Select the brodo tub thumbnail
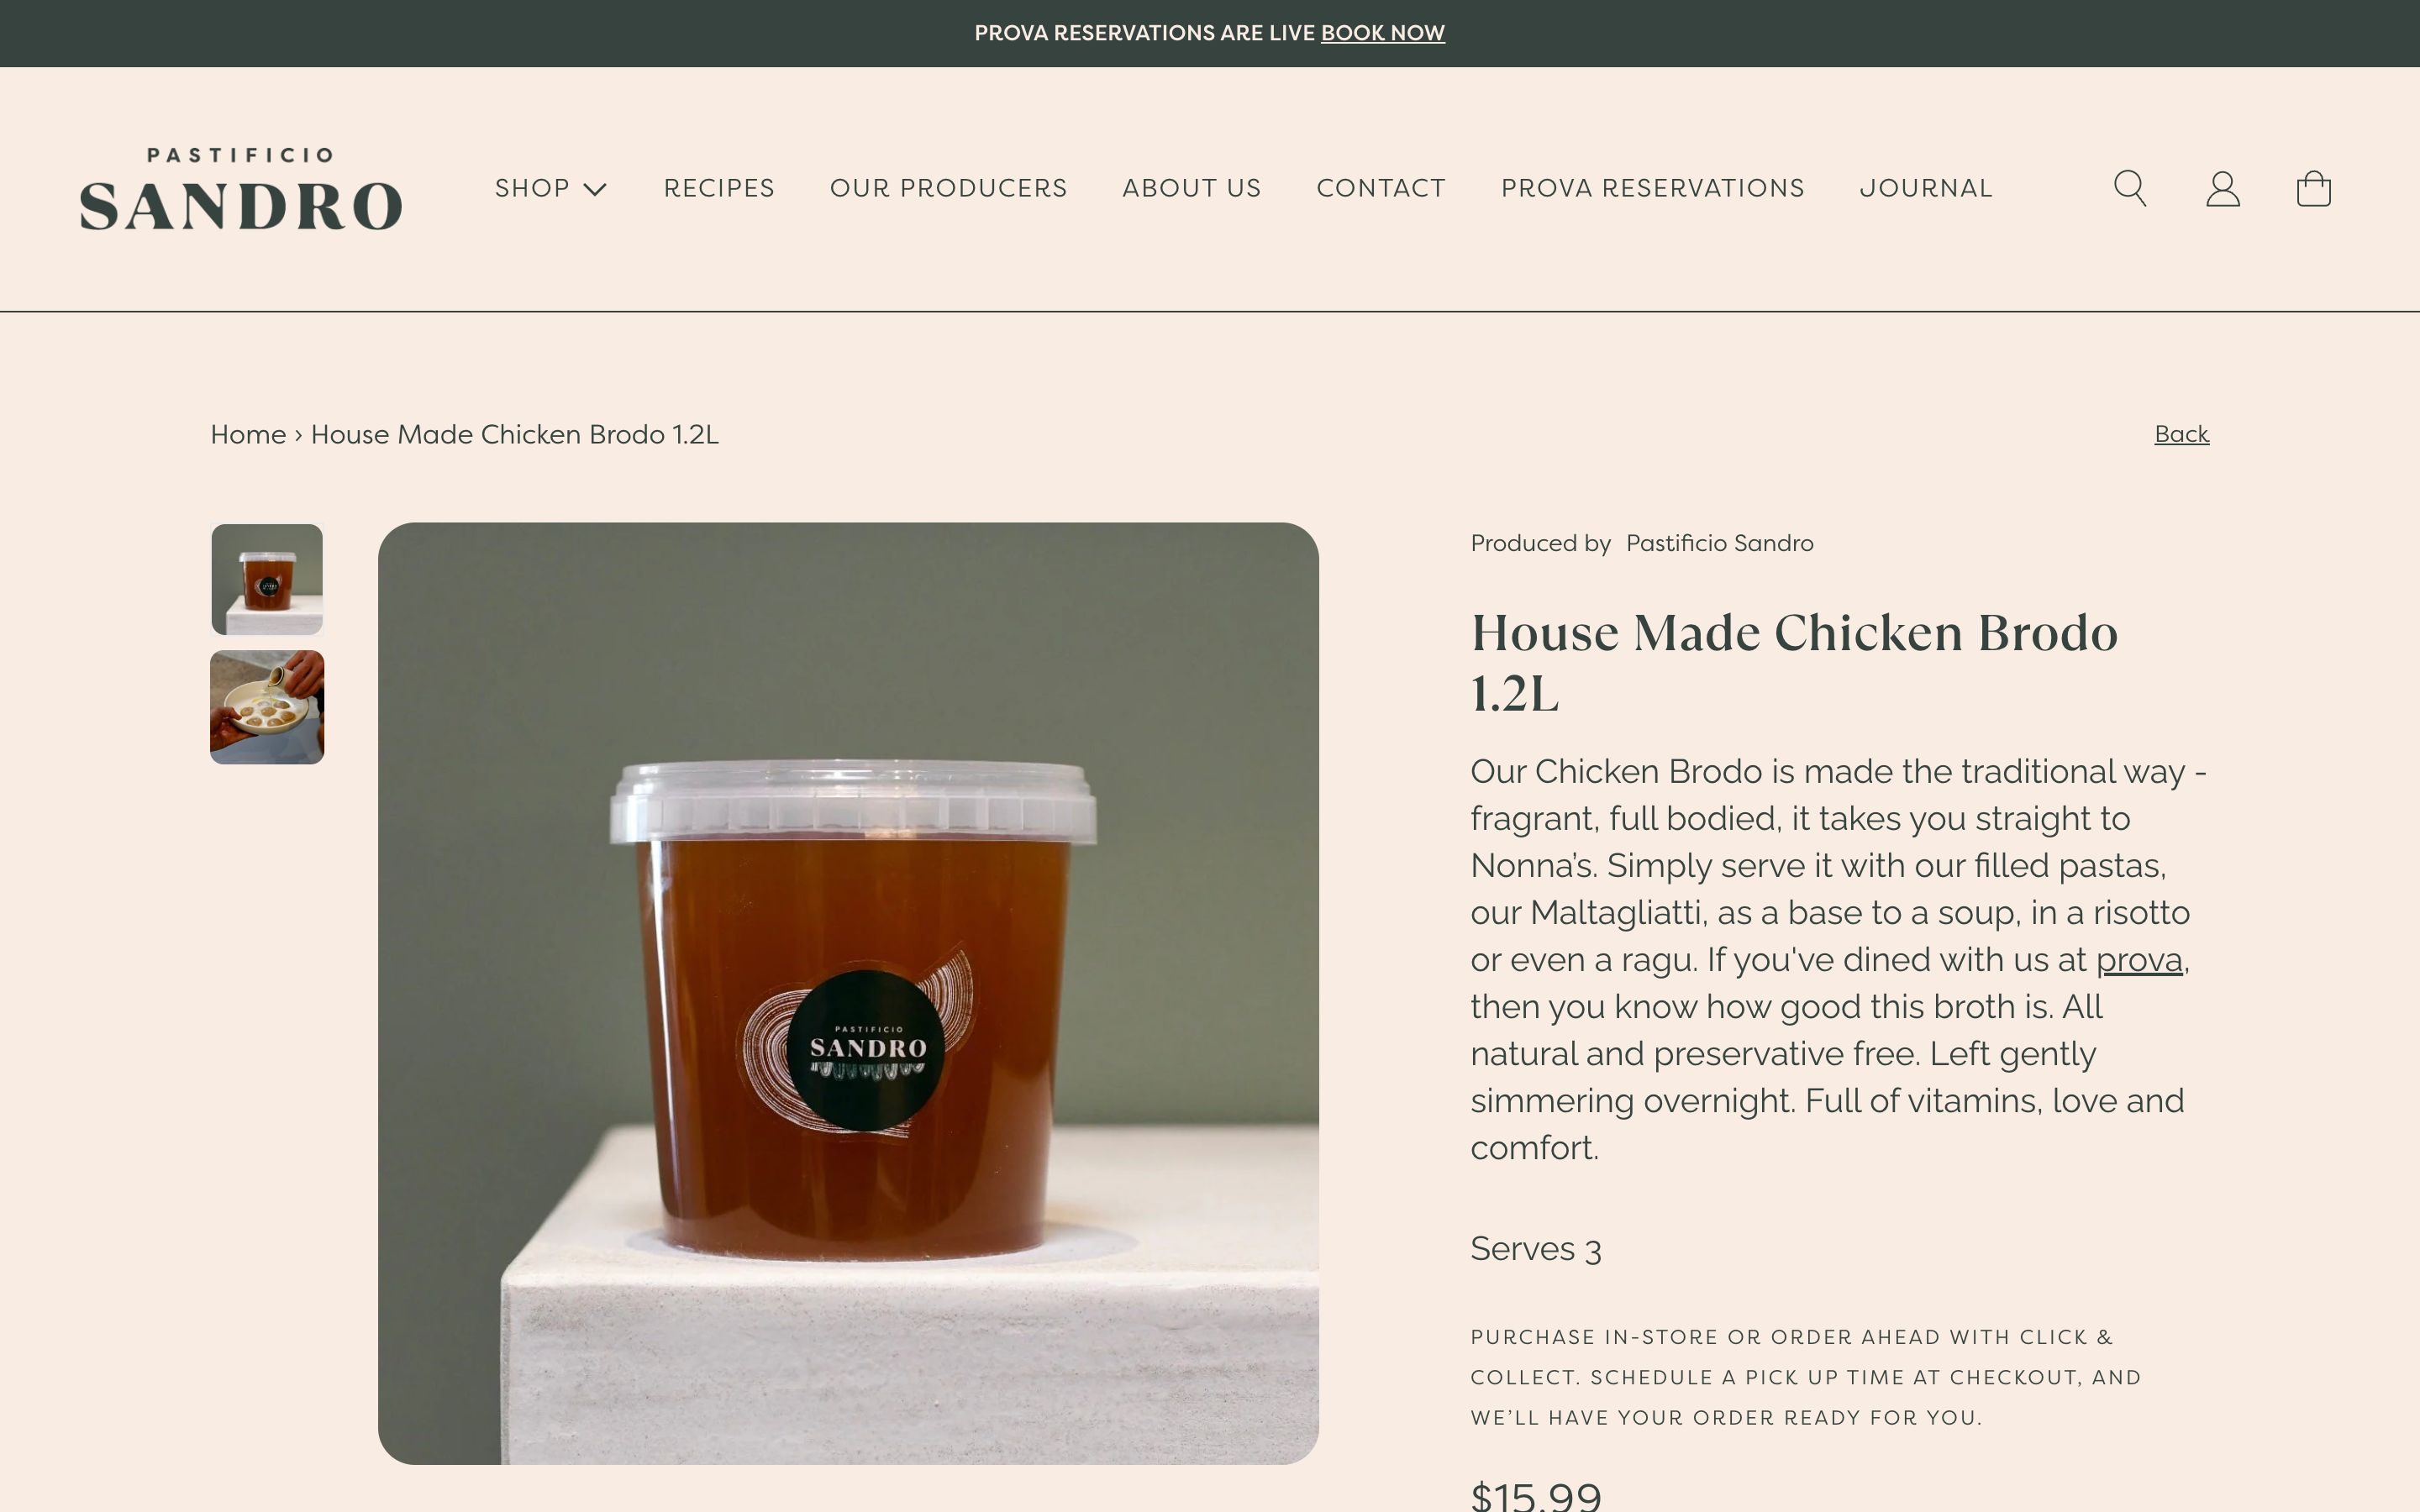2420x1512 pixels. (267, 579)
